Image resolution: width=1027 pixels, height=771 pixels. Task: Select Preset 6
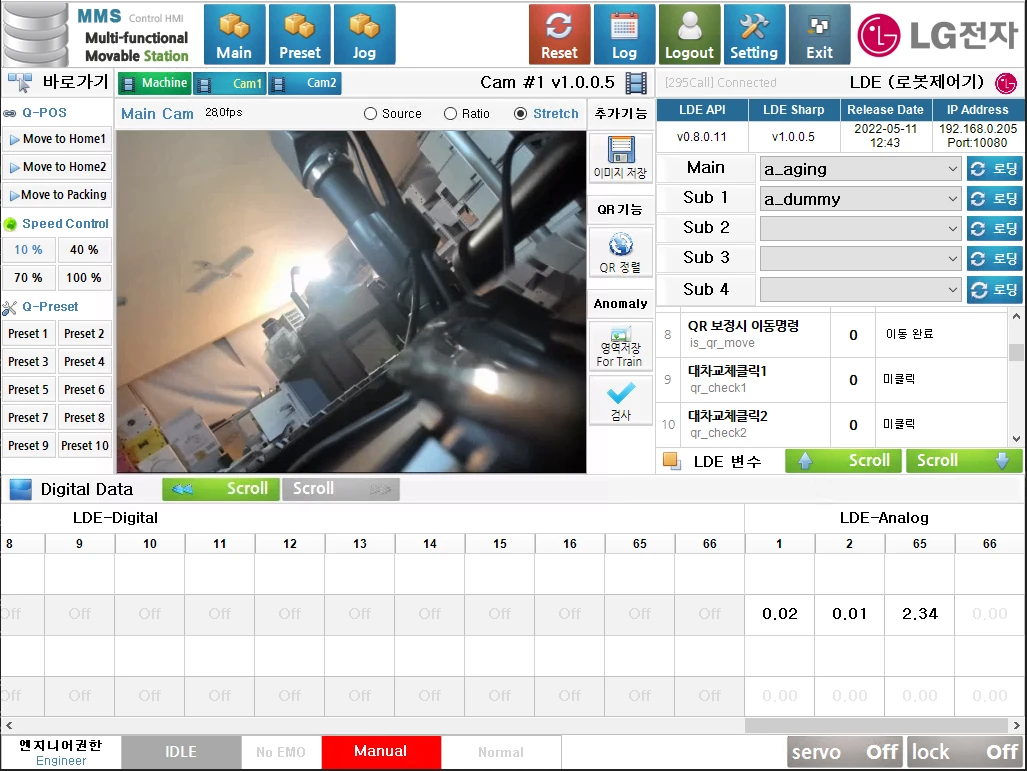(x=84, y=390)
